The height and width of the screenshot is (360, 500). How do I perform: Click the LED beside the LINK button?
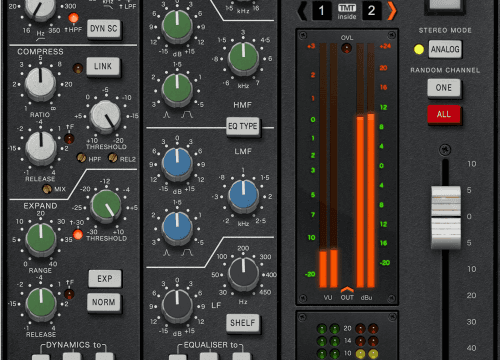tap(78, 68)
